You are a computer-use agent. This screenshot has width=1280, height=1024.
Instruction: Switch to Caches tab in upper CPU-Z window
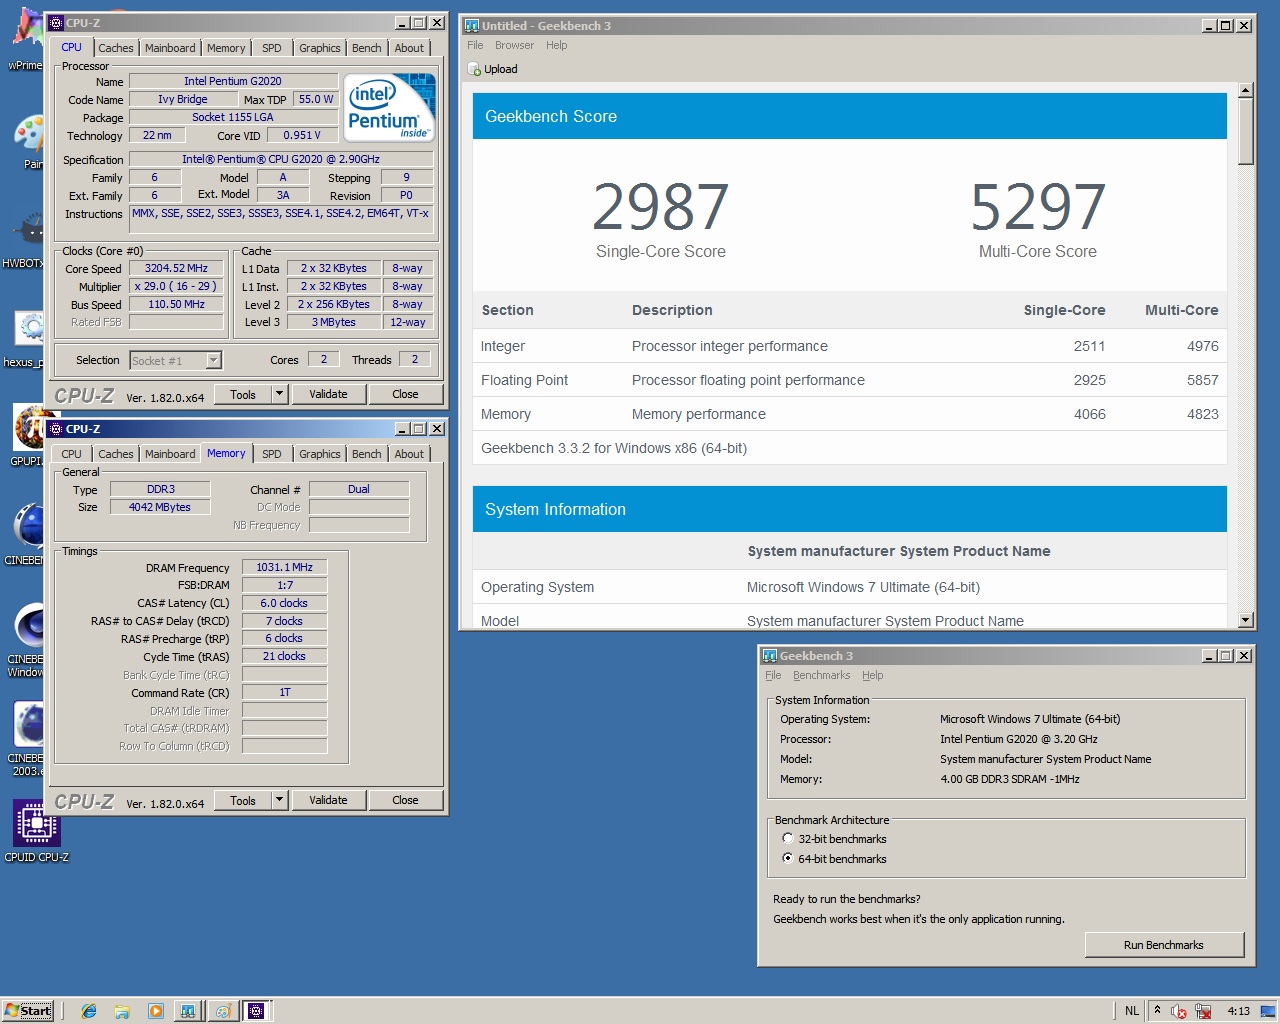[x=115, y=48]
